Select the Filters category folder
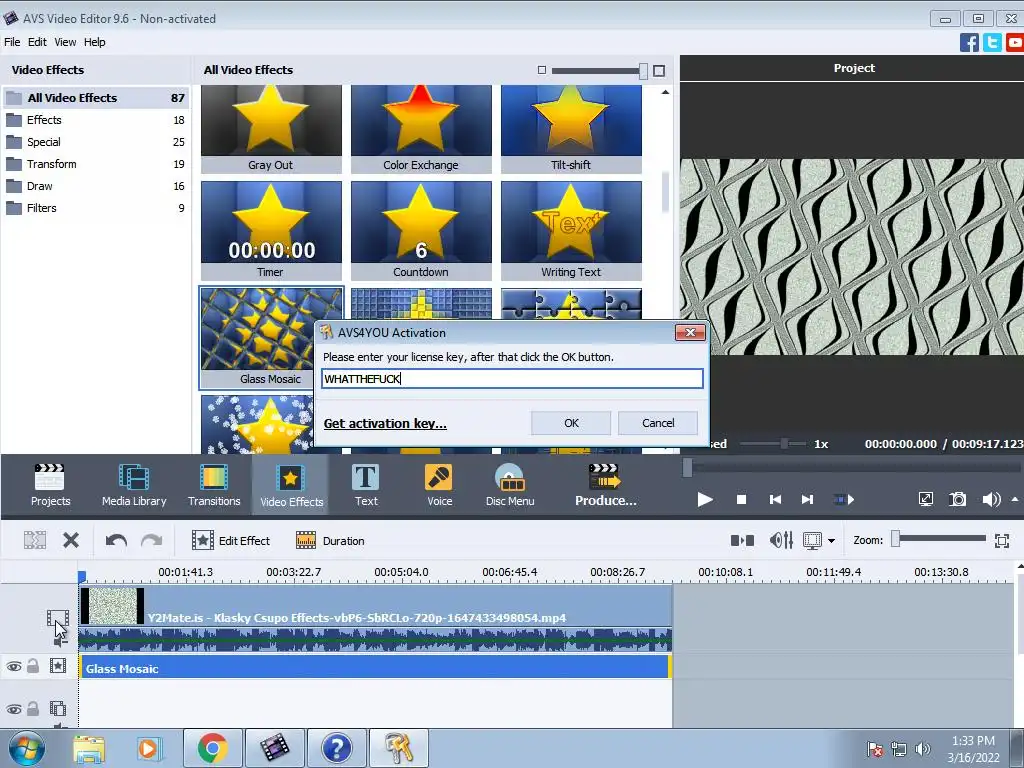Screen dimensions: 1024x768 pos(96,208)
